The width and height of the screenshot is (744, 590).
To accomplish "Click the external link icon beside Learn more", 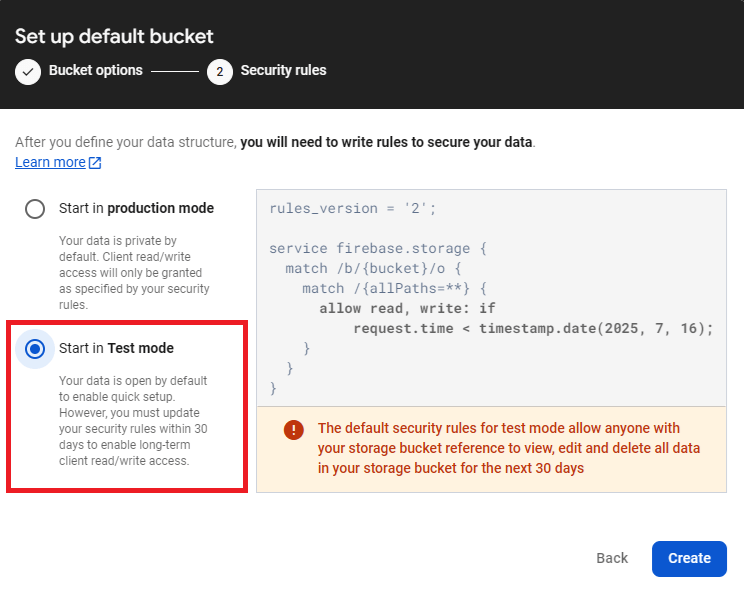I will point(95,163).
